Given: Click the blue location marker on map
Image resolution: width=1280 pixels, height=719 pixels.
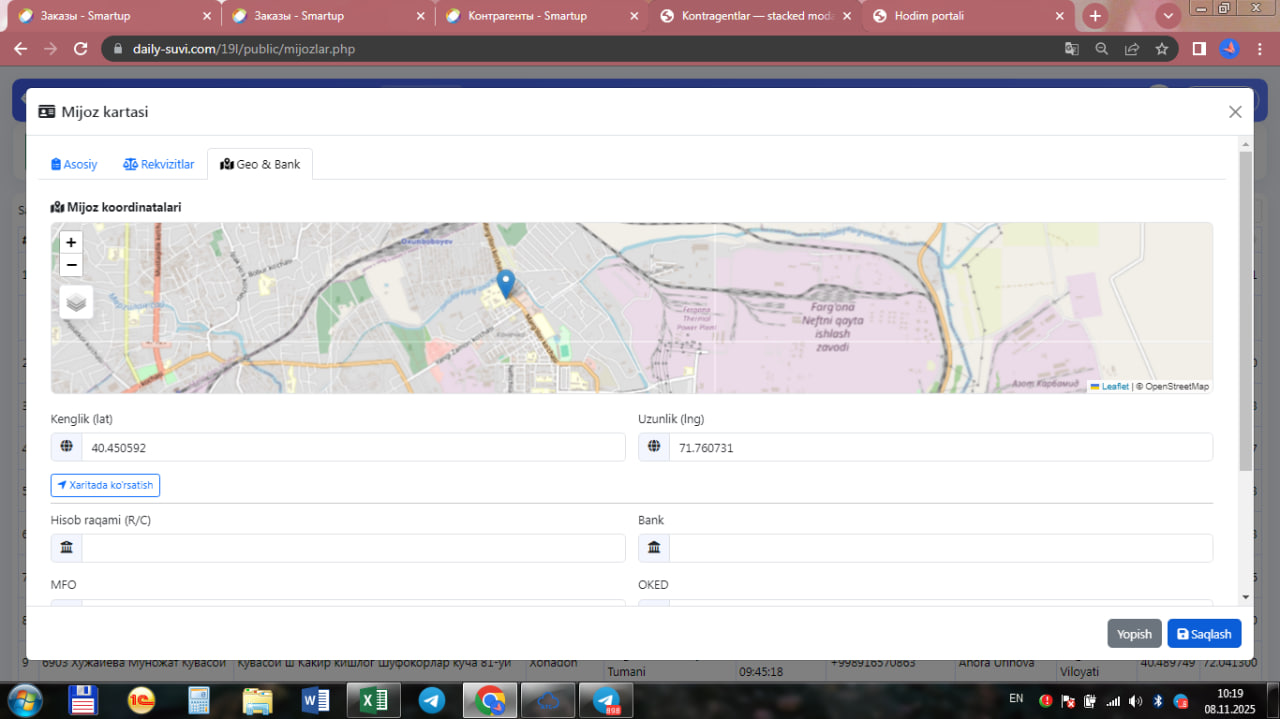Looking at the screenshot, I should pyautogui.click(x=506, y=283).
